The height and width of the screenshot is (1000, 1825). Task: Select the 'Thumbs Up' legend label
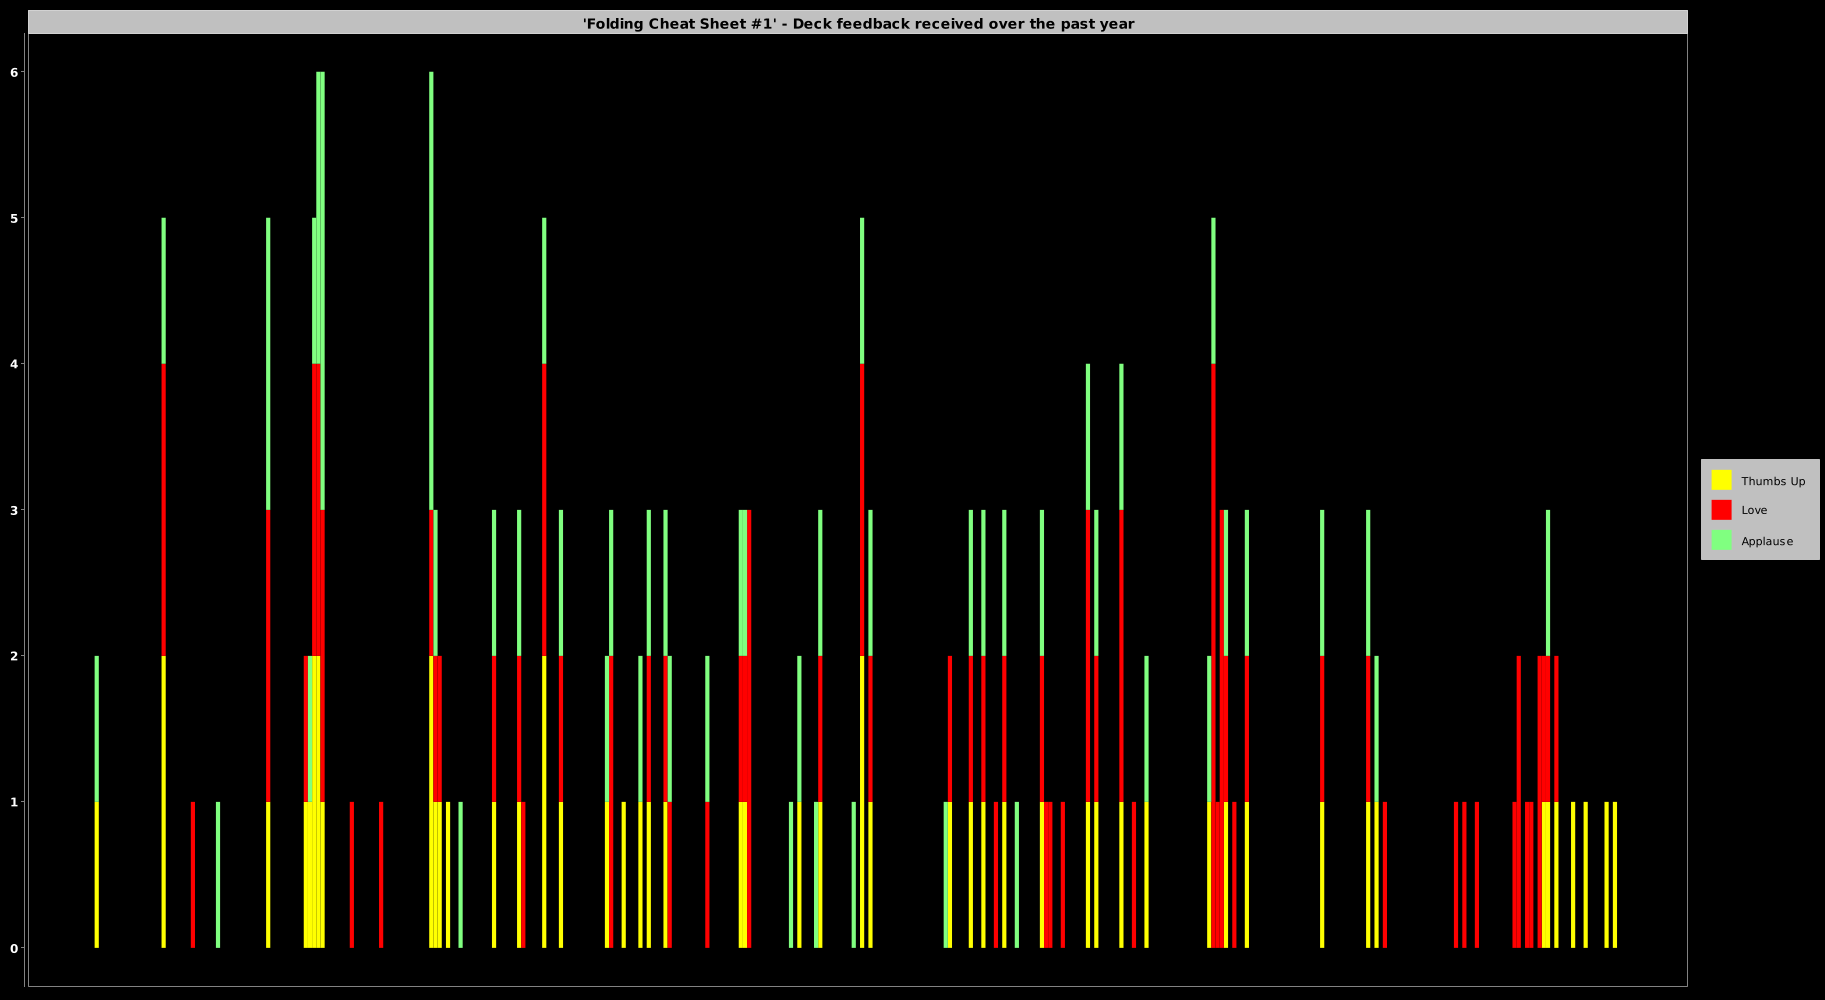click(x=1773, y=481)
